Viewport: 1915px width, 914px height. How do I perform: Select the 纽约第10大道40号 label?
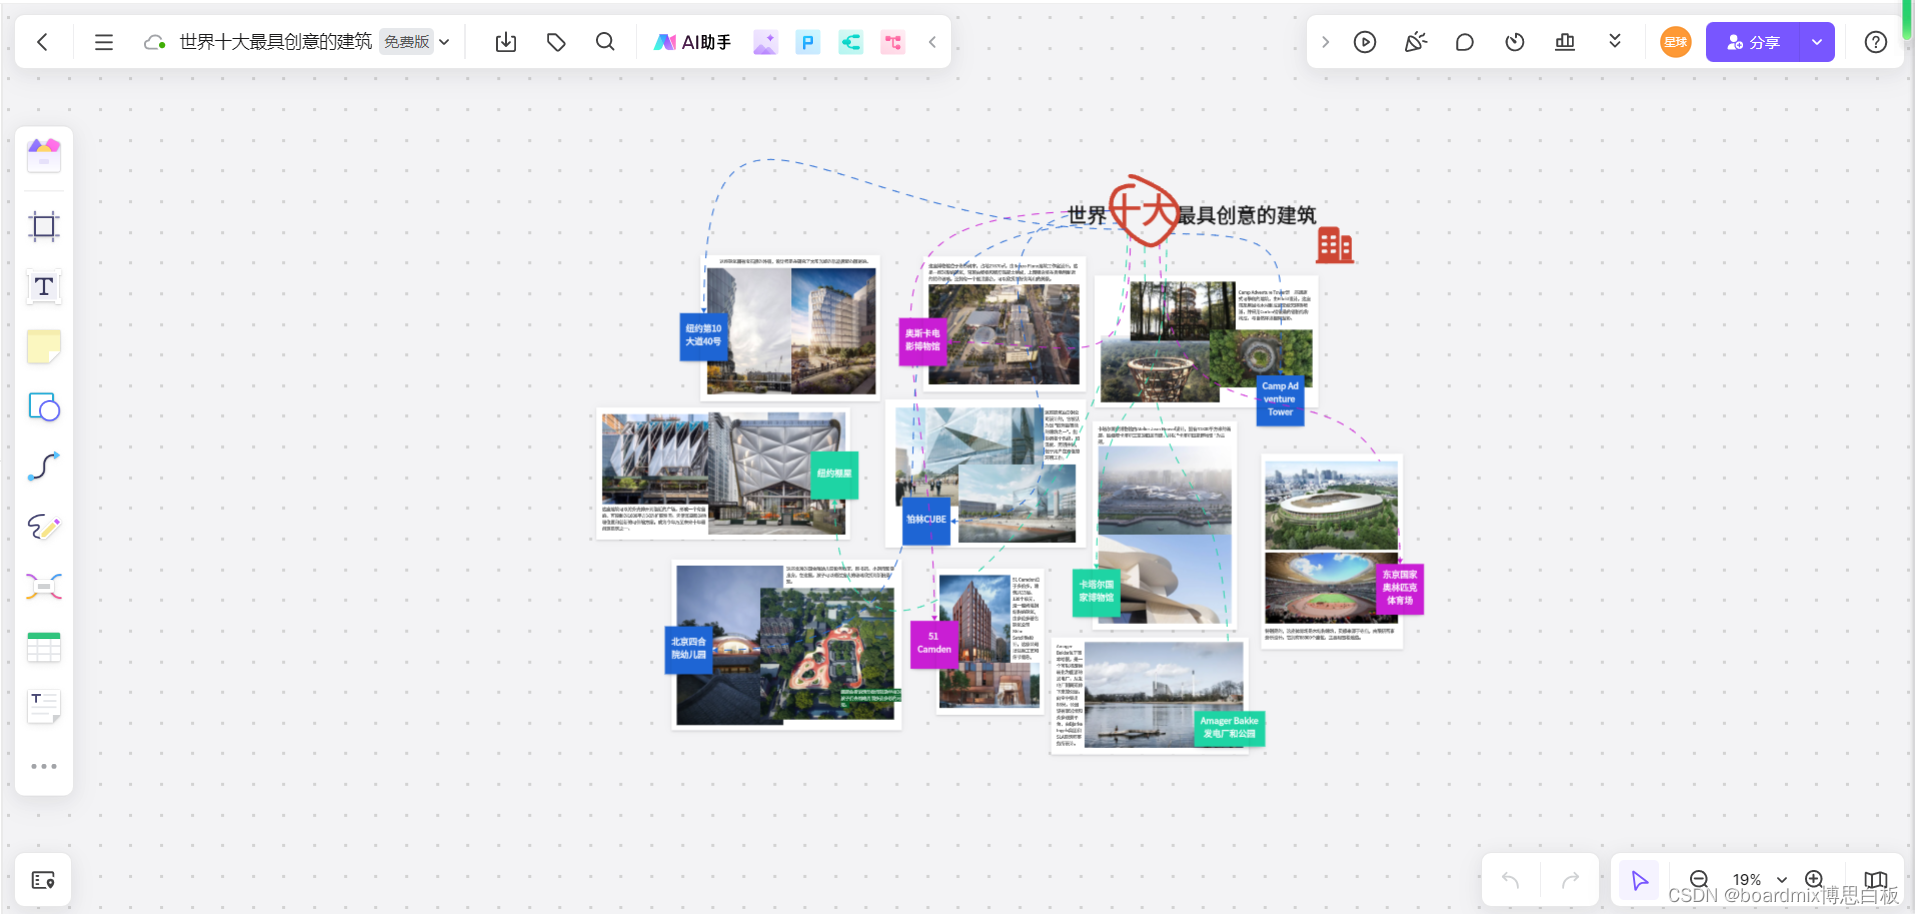pos(703,336)
